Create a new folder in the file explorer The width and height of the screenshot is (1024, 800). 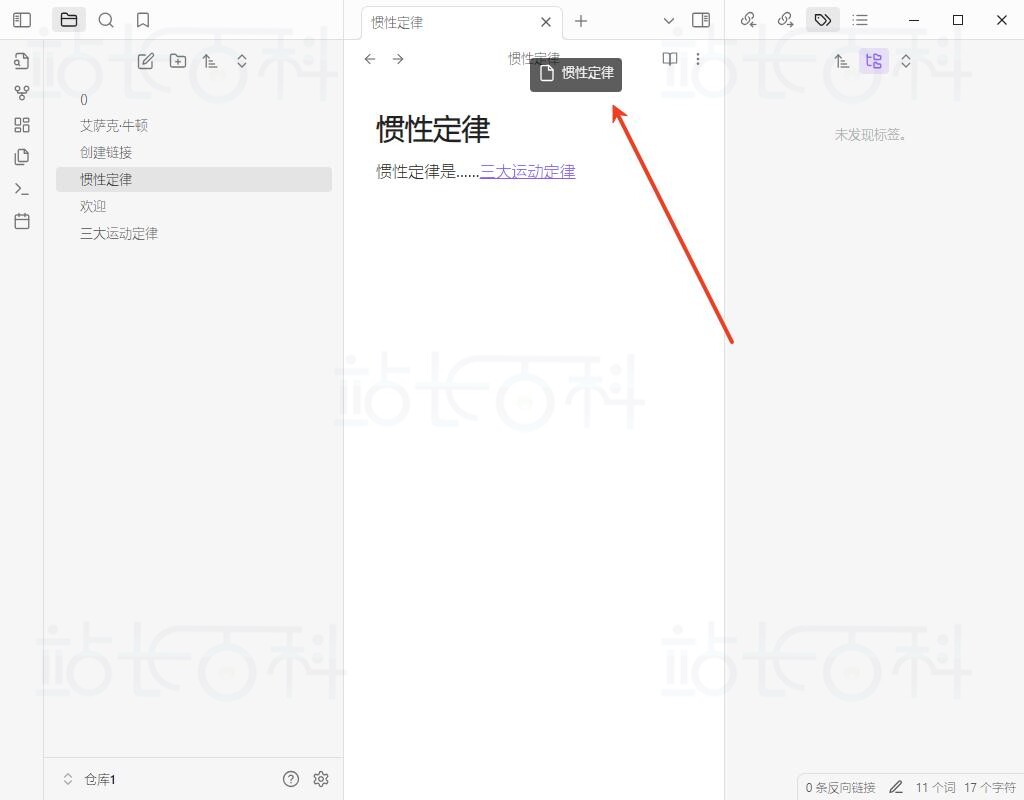tap(178, 61)
